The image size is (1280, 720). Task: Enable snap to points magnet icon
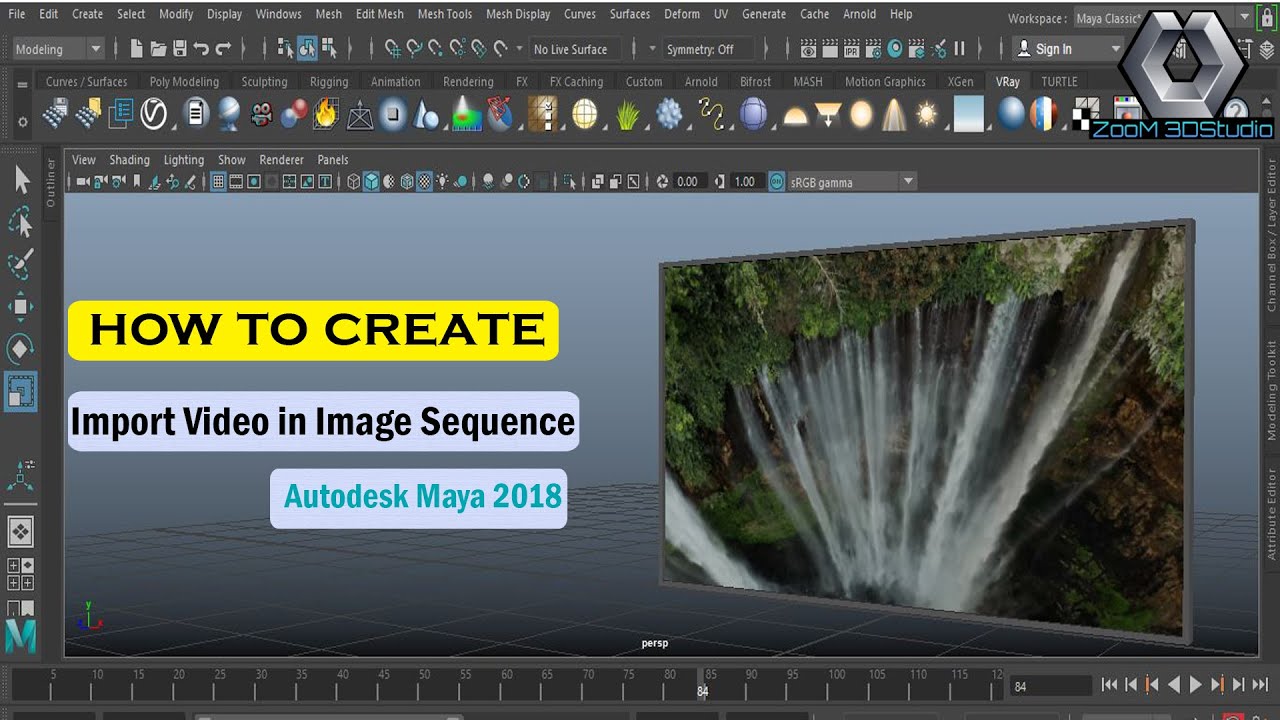[x=436, y=48]
